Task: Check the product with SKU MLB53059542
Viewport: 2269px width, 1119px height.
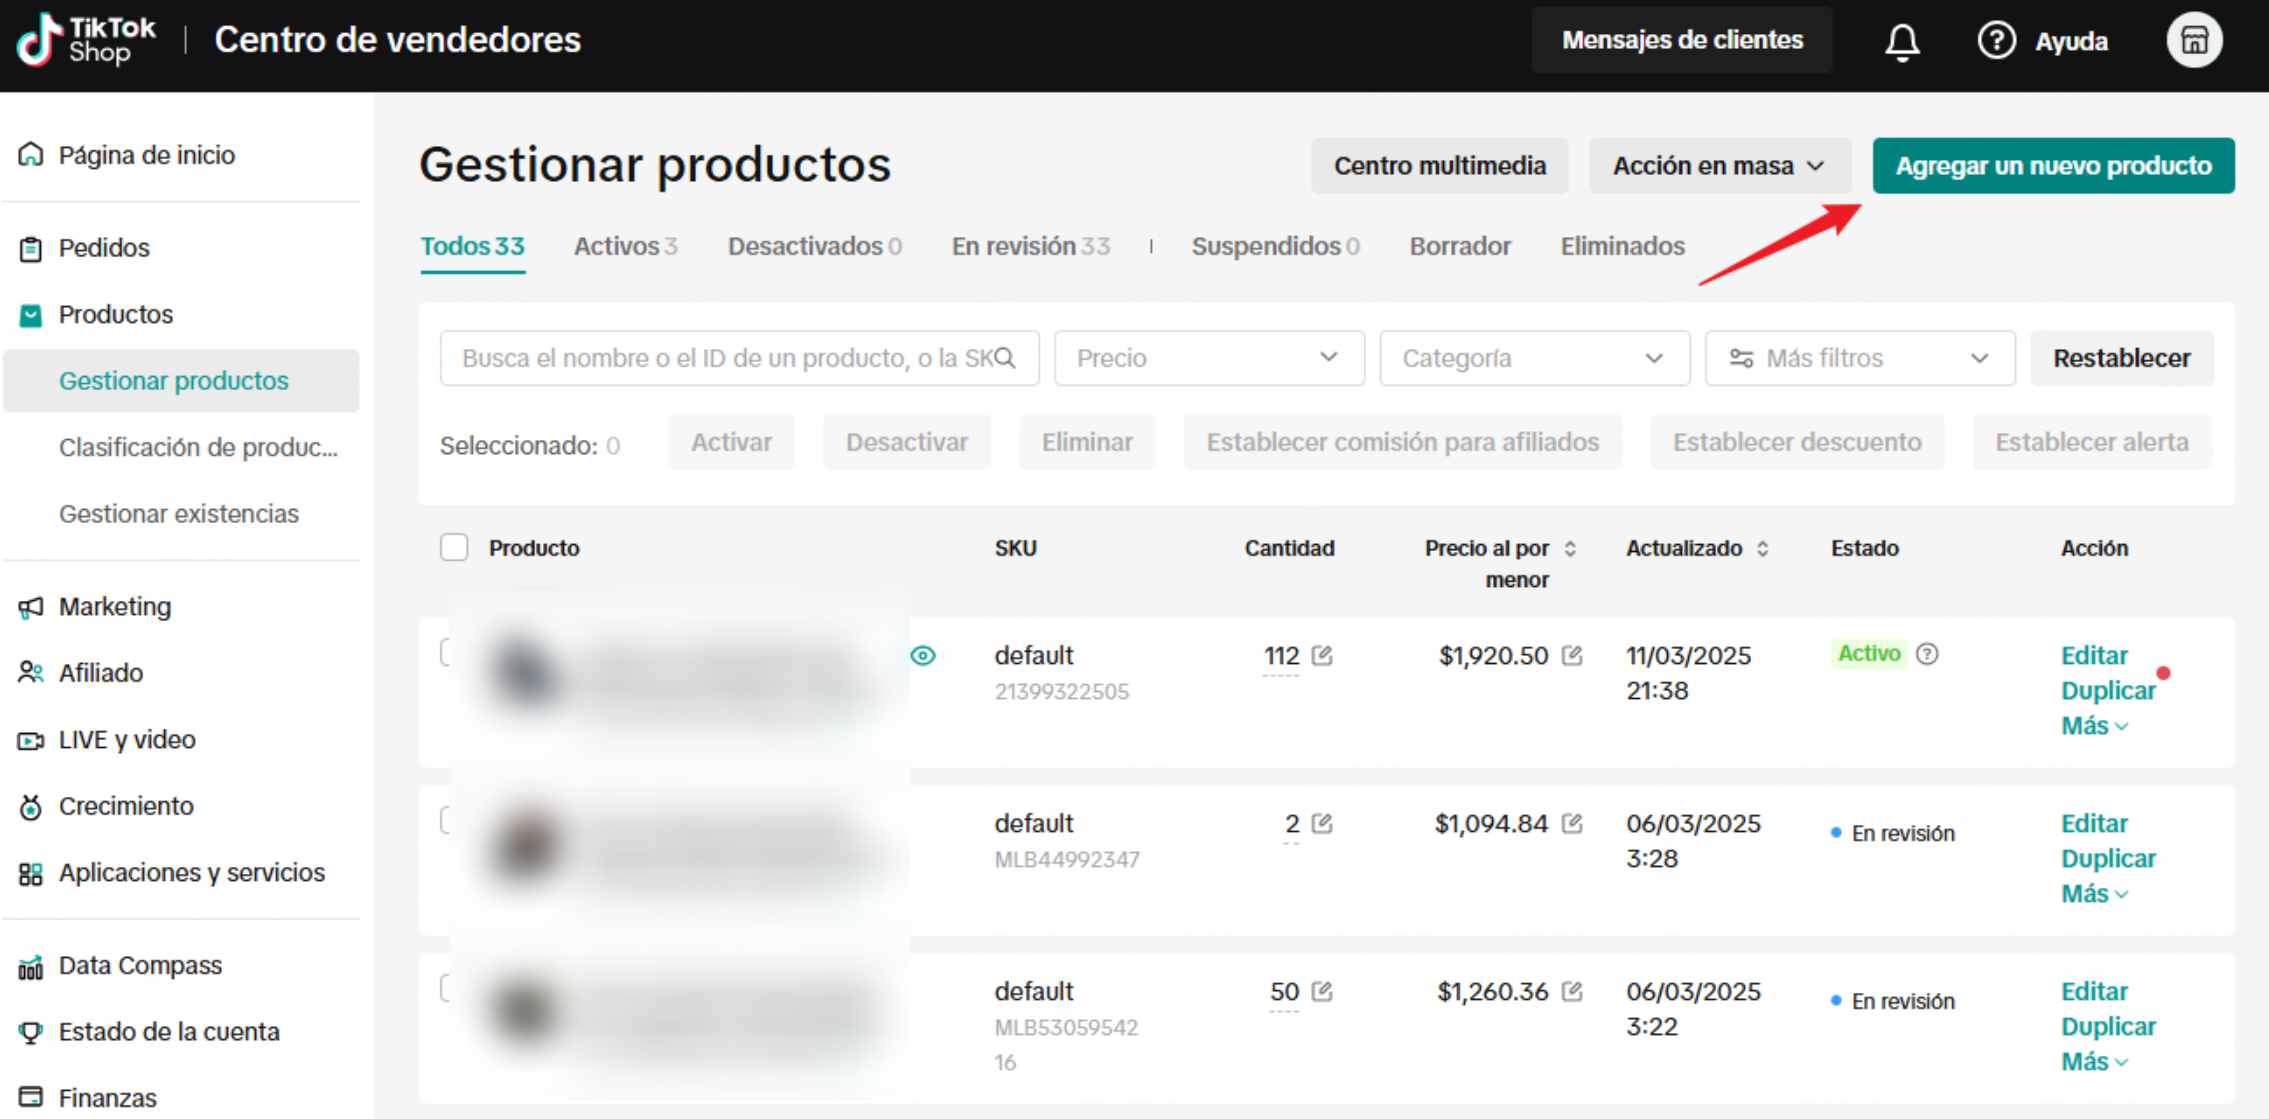Action: click(x=446, y=989)
